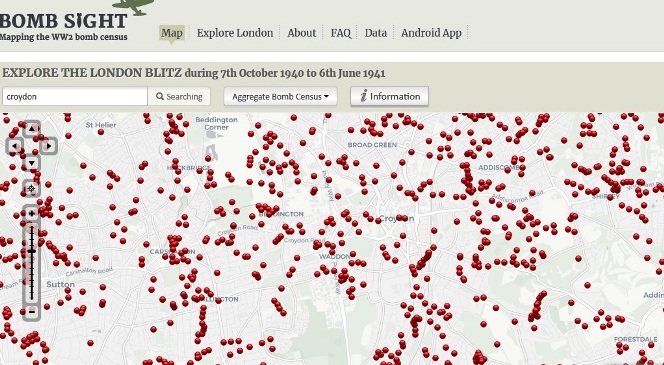Viewport: 664px width, 365px height.
Task: Click the zoom level slider handle
Action: pyautogui.click(x=32, y=252)
